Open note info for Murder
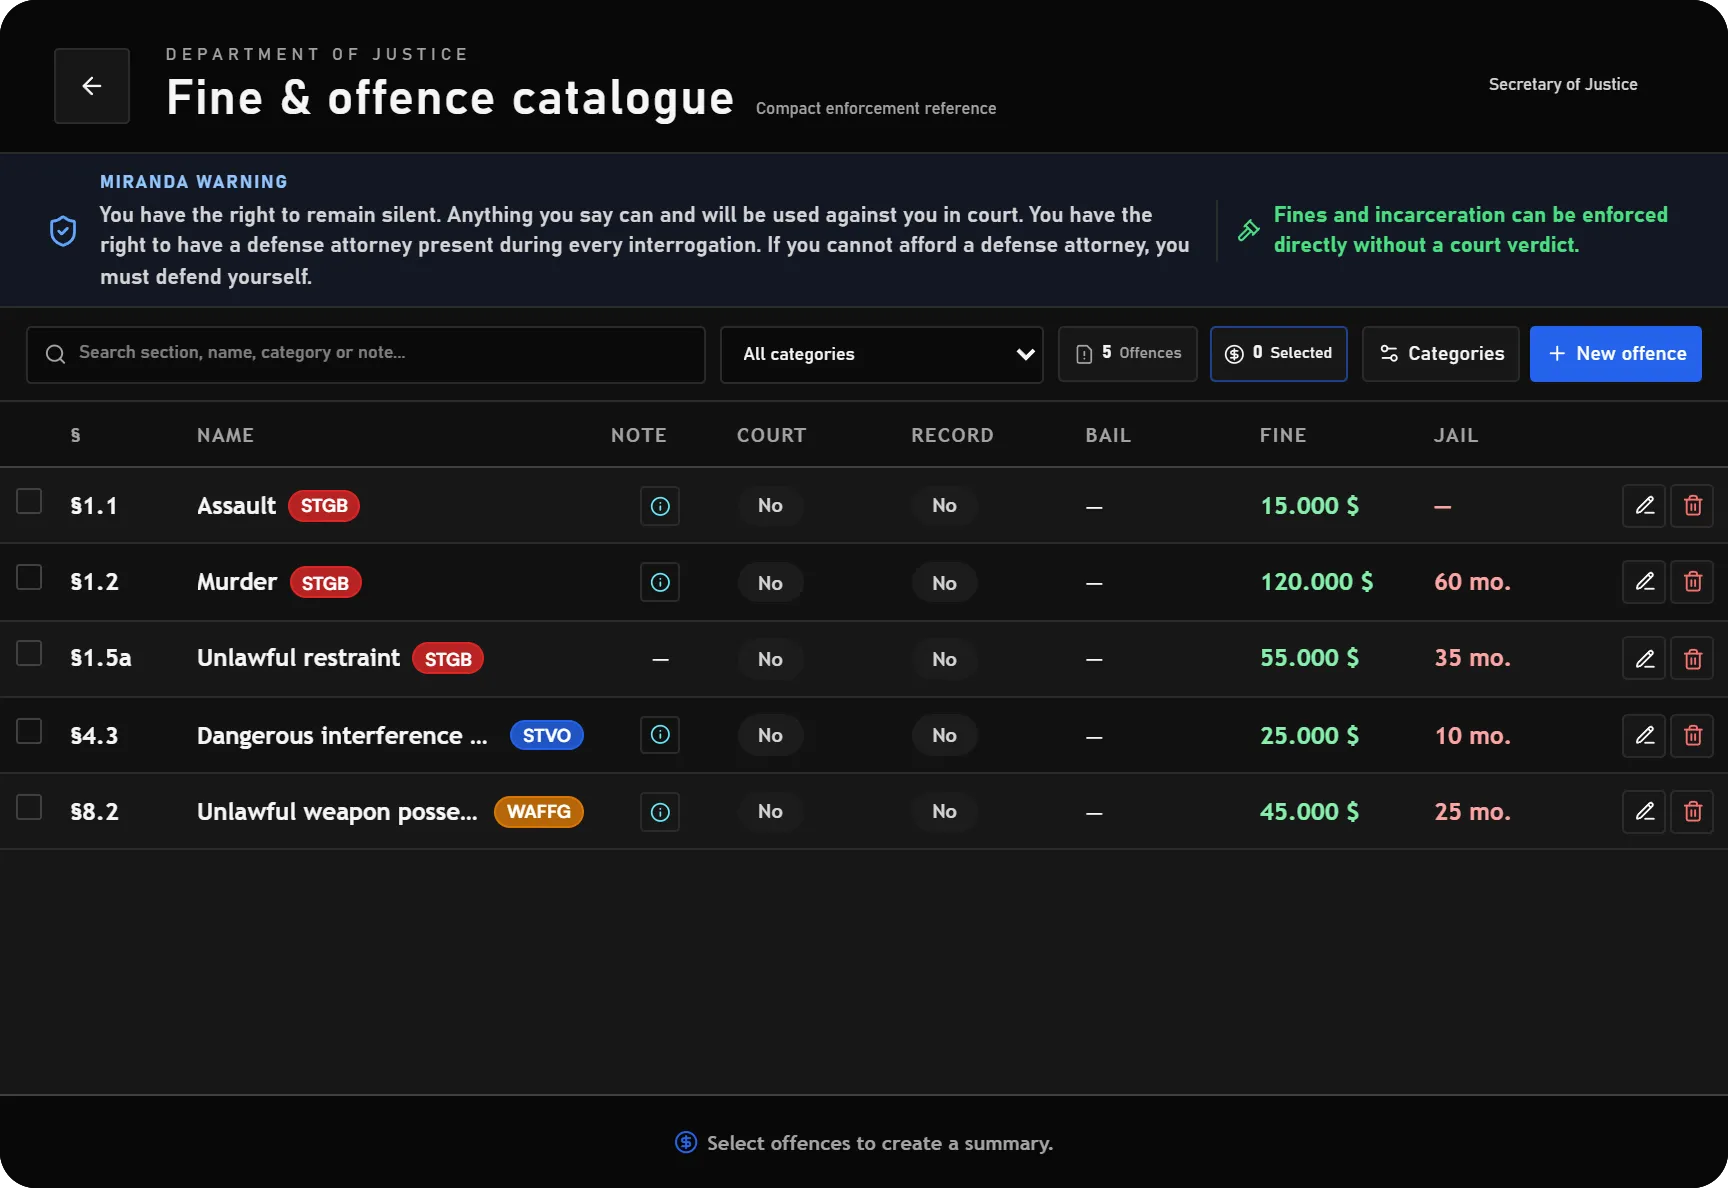Image resolution: width=1728 pixels, height=1188 pixels. click(x=660, y=582)
